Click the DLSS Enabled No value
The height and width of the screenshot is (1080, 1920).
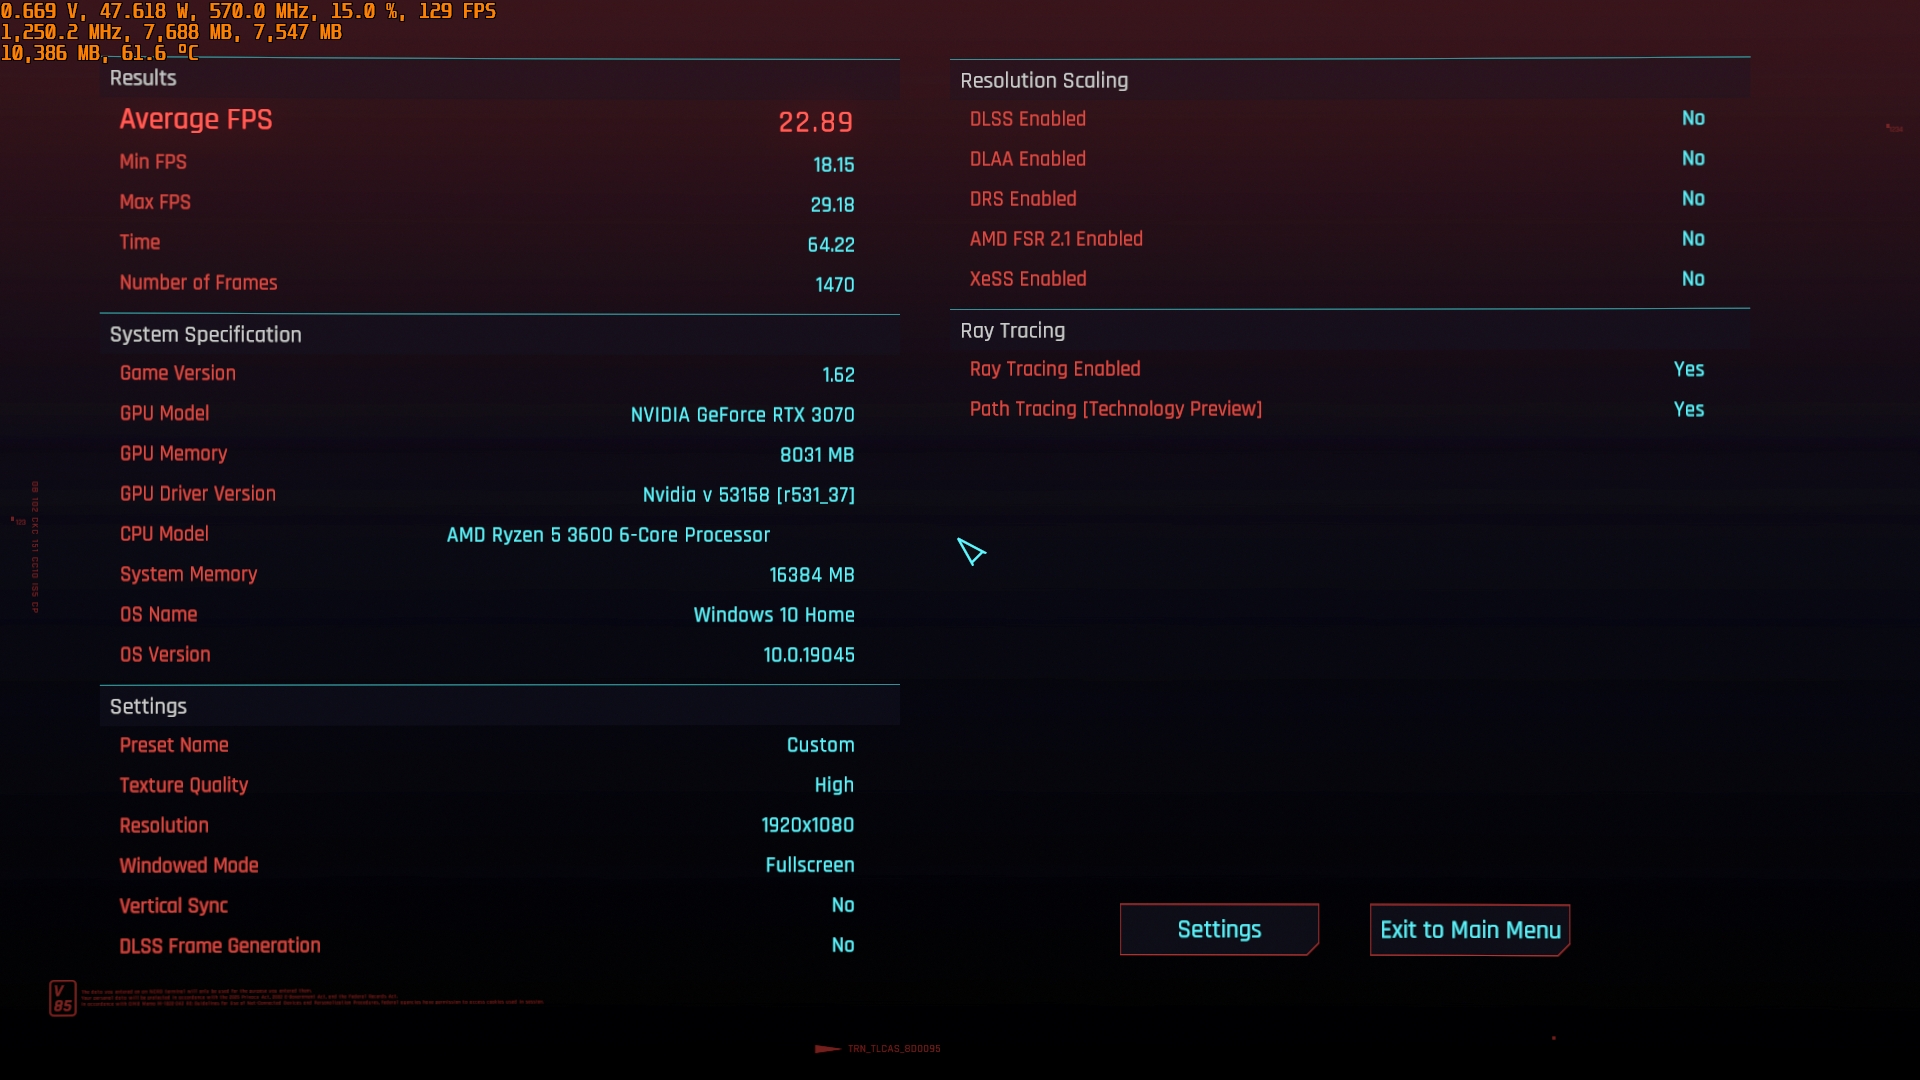coord(1692,119)
